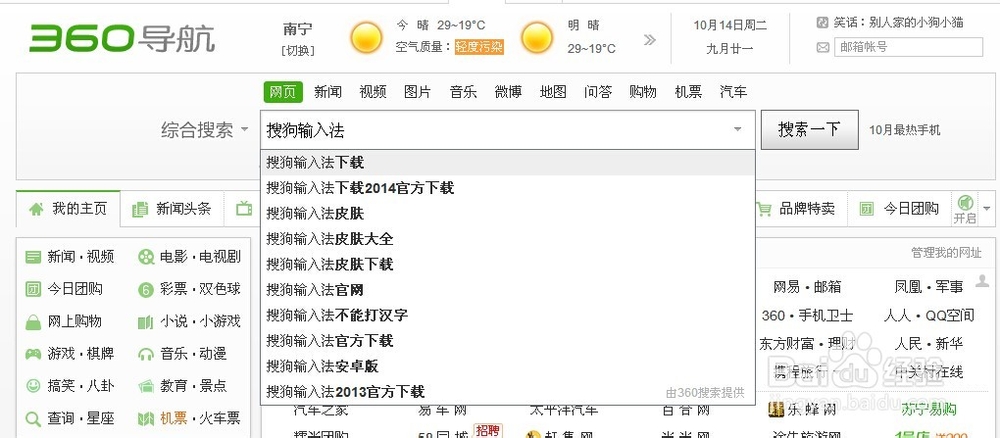
Task: Click the lottery ball icon for 彩票
Action: pyautogui.click(x=146, y=290)
